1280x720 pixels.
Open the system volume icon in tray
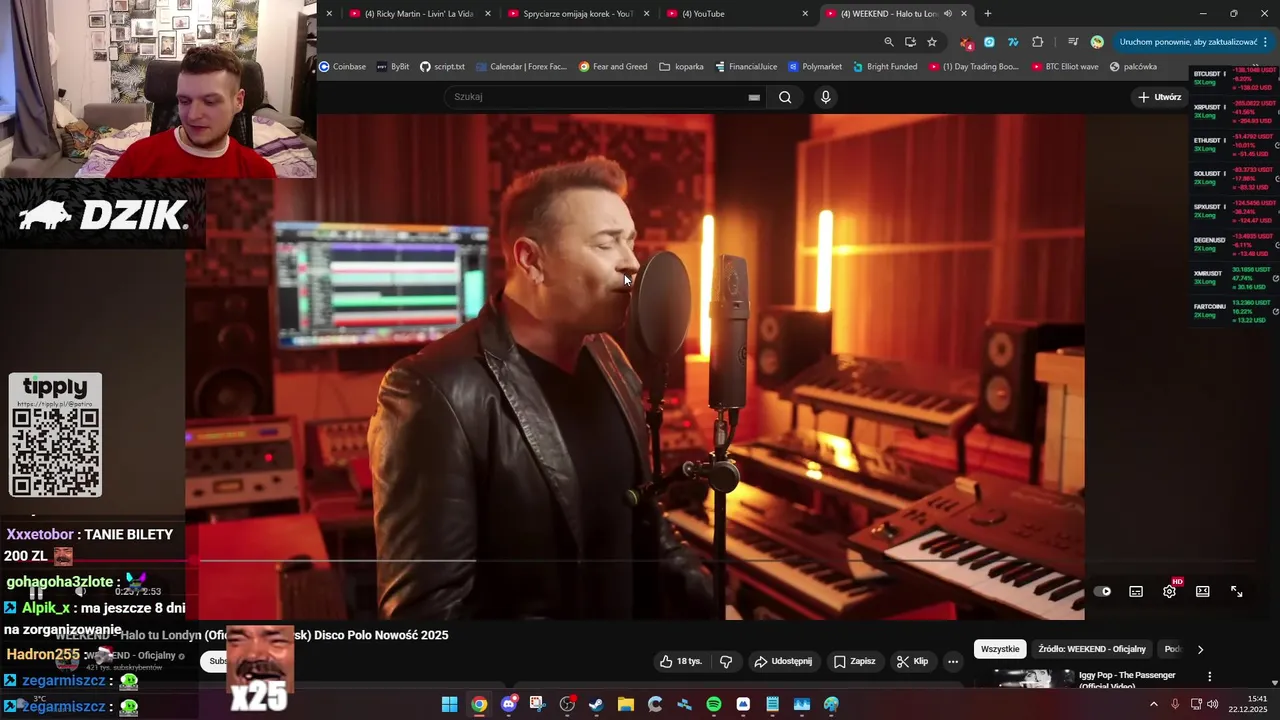[1212, 704]
